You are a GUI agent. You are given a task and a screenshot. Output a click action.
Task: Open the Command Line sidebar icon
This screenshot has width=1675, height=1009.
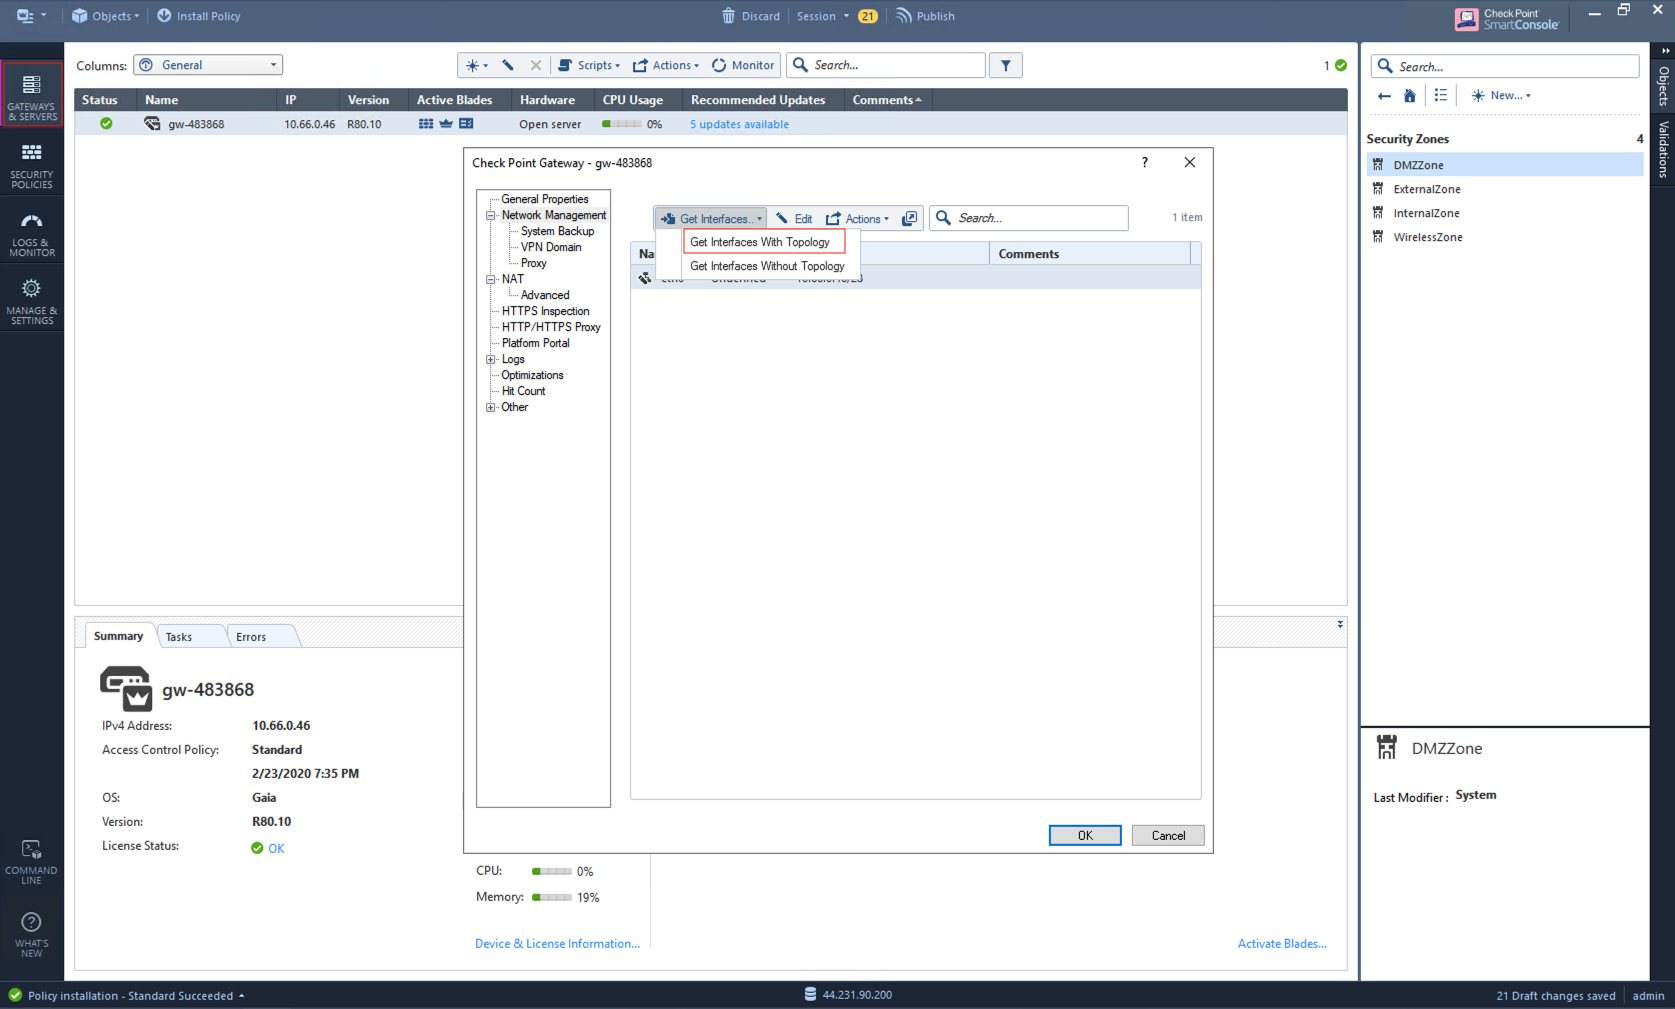tap(31, 858)
